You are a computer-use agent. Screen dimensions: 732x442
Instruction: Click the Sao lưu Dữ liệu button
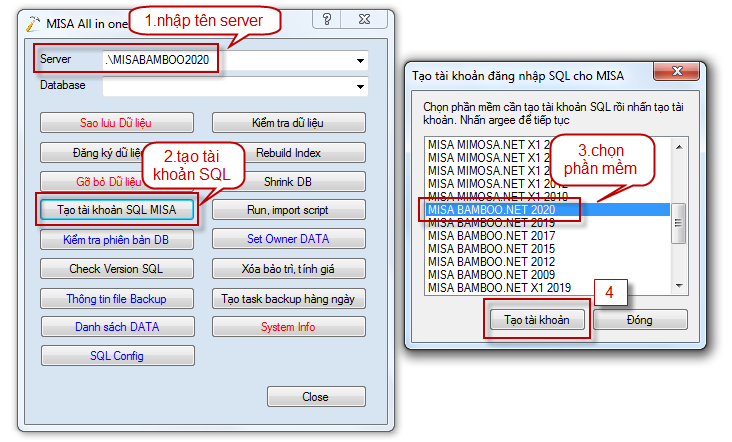117,123
